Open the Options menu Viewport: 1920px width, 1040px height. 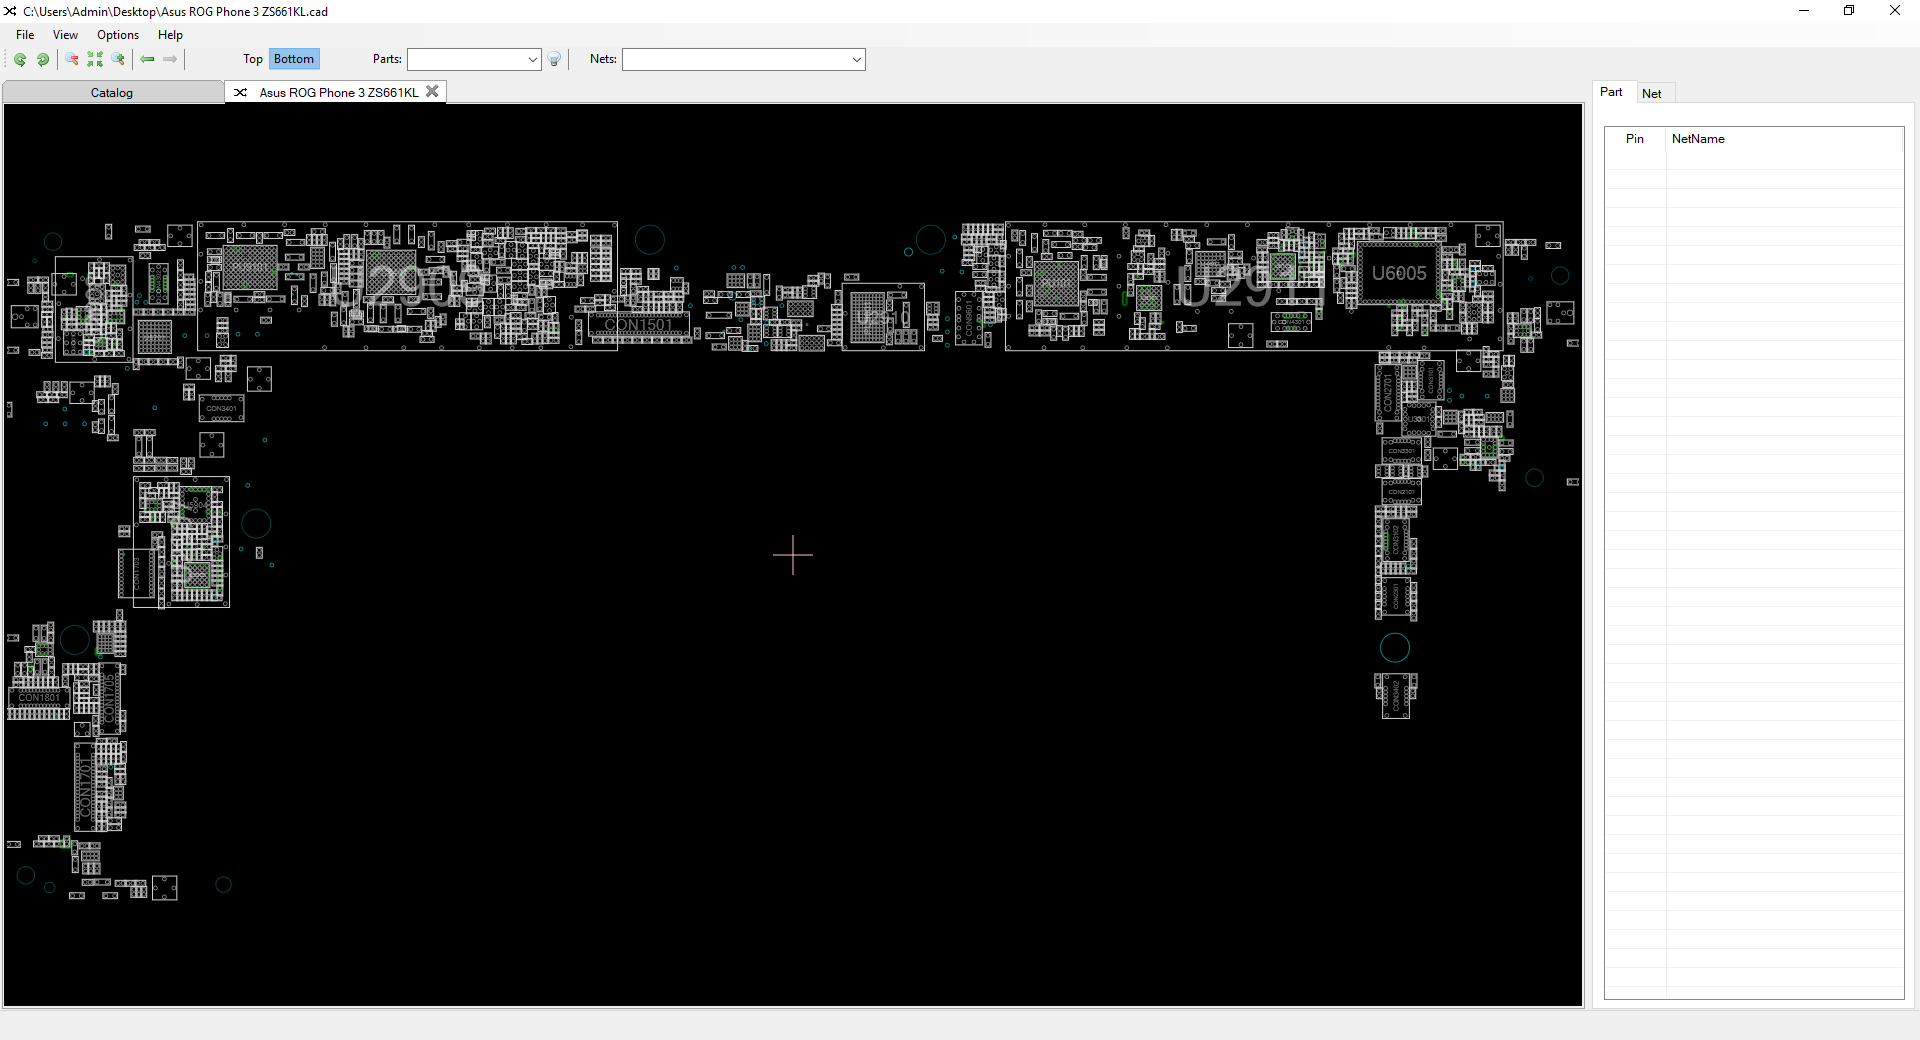tap(118, 35)
